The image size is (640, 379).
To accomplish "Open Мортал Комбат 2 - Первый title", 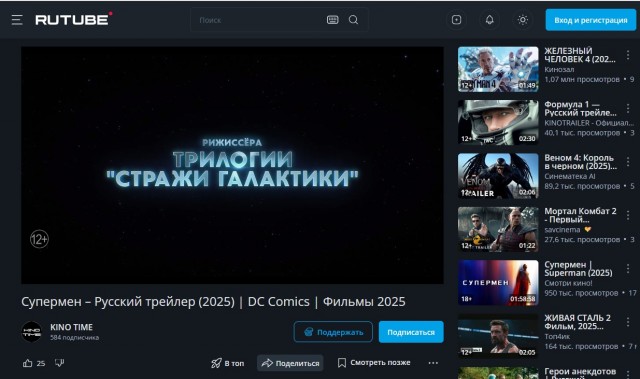I will (580, 215).
